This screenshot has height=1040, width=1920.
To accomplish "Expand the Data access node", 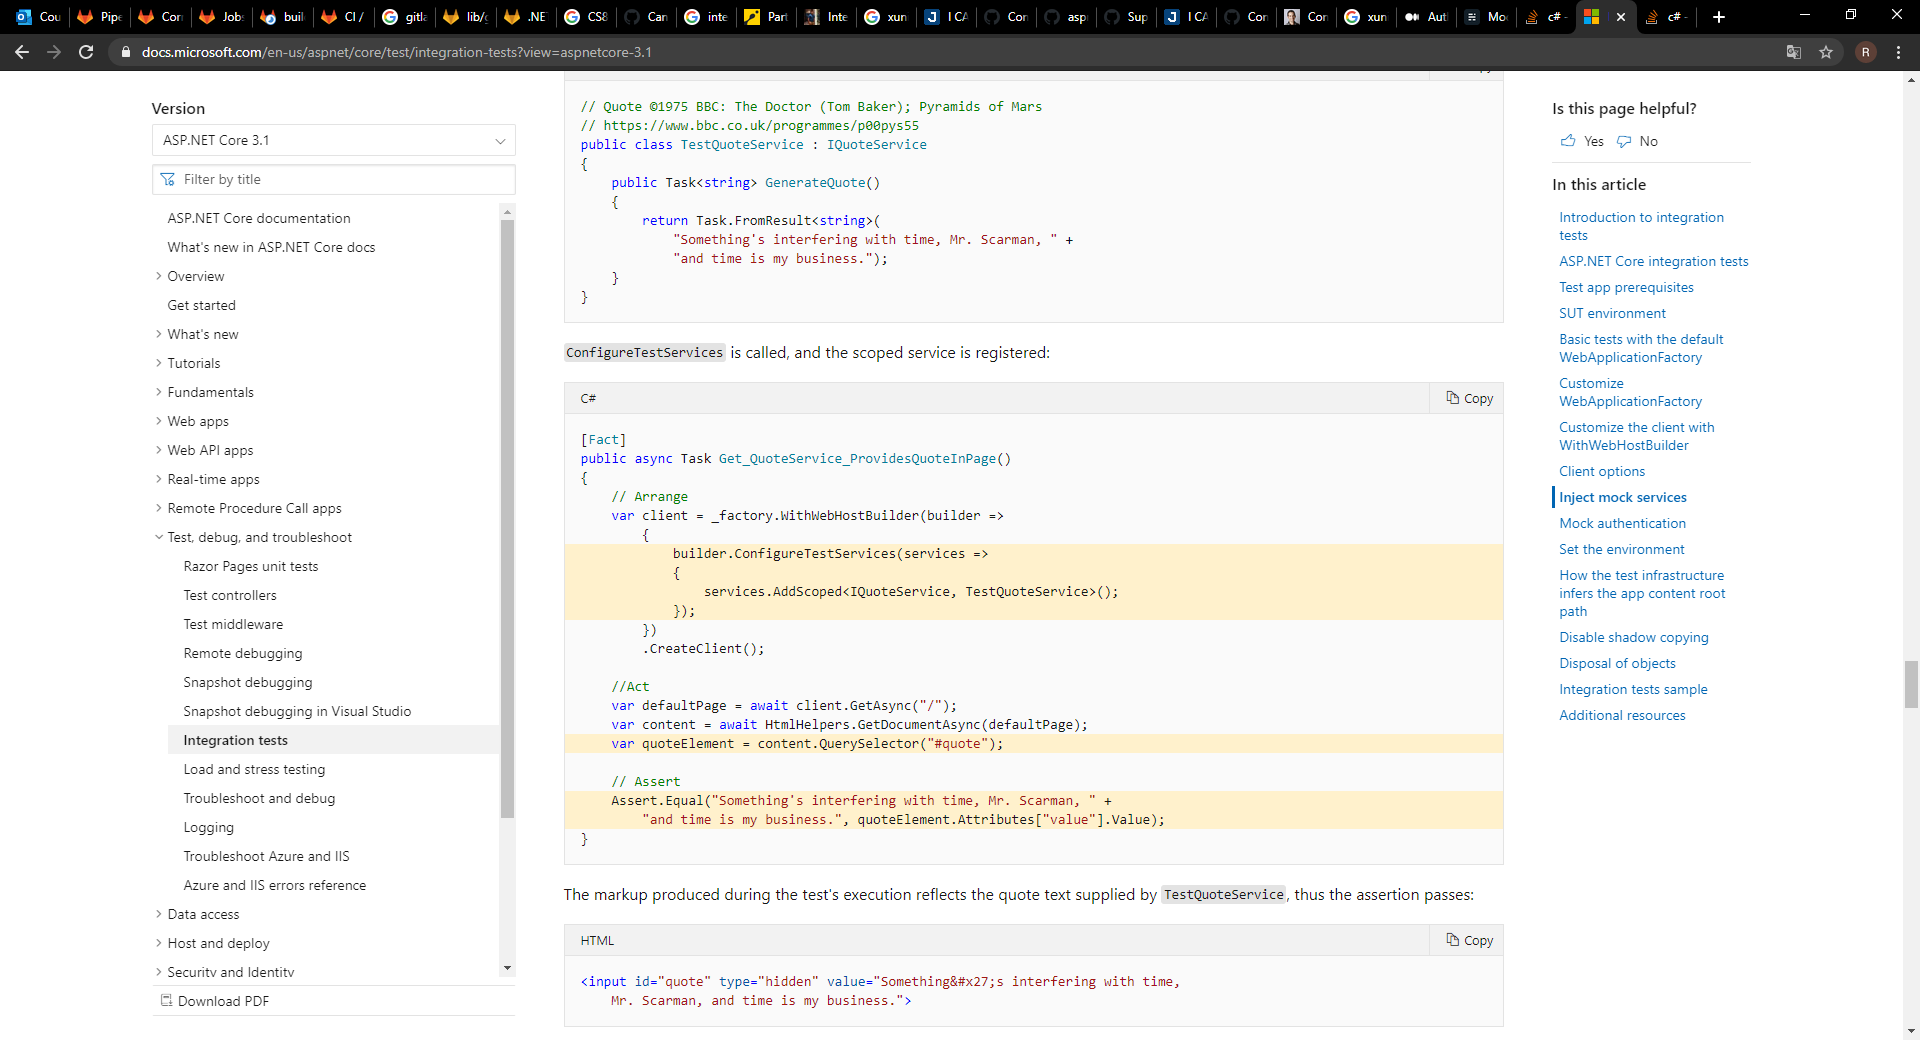I will [x=158, y=914].
